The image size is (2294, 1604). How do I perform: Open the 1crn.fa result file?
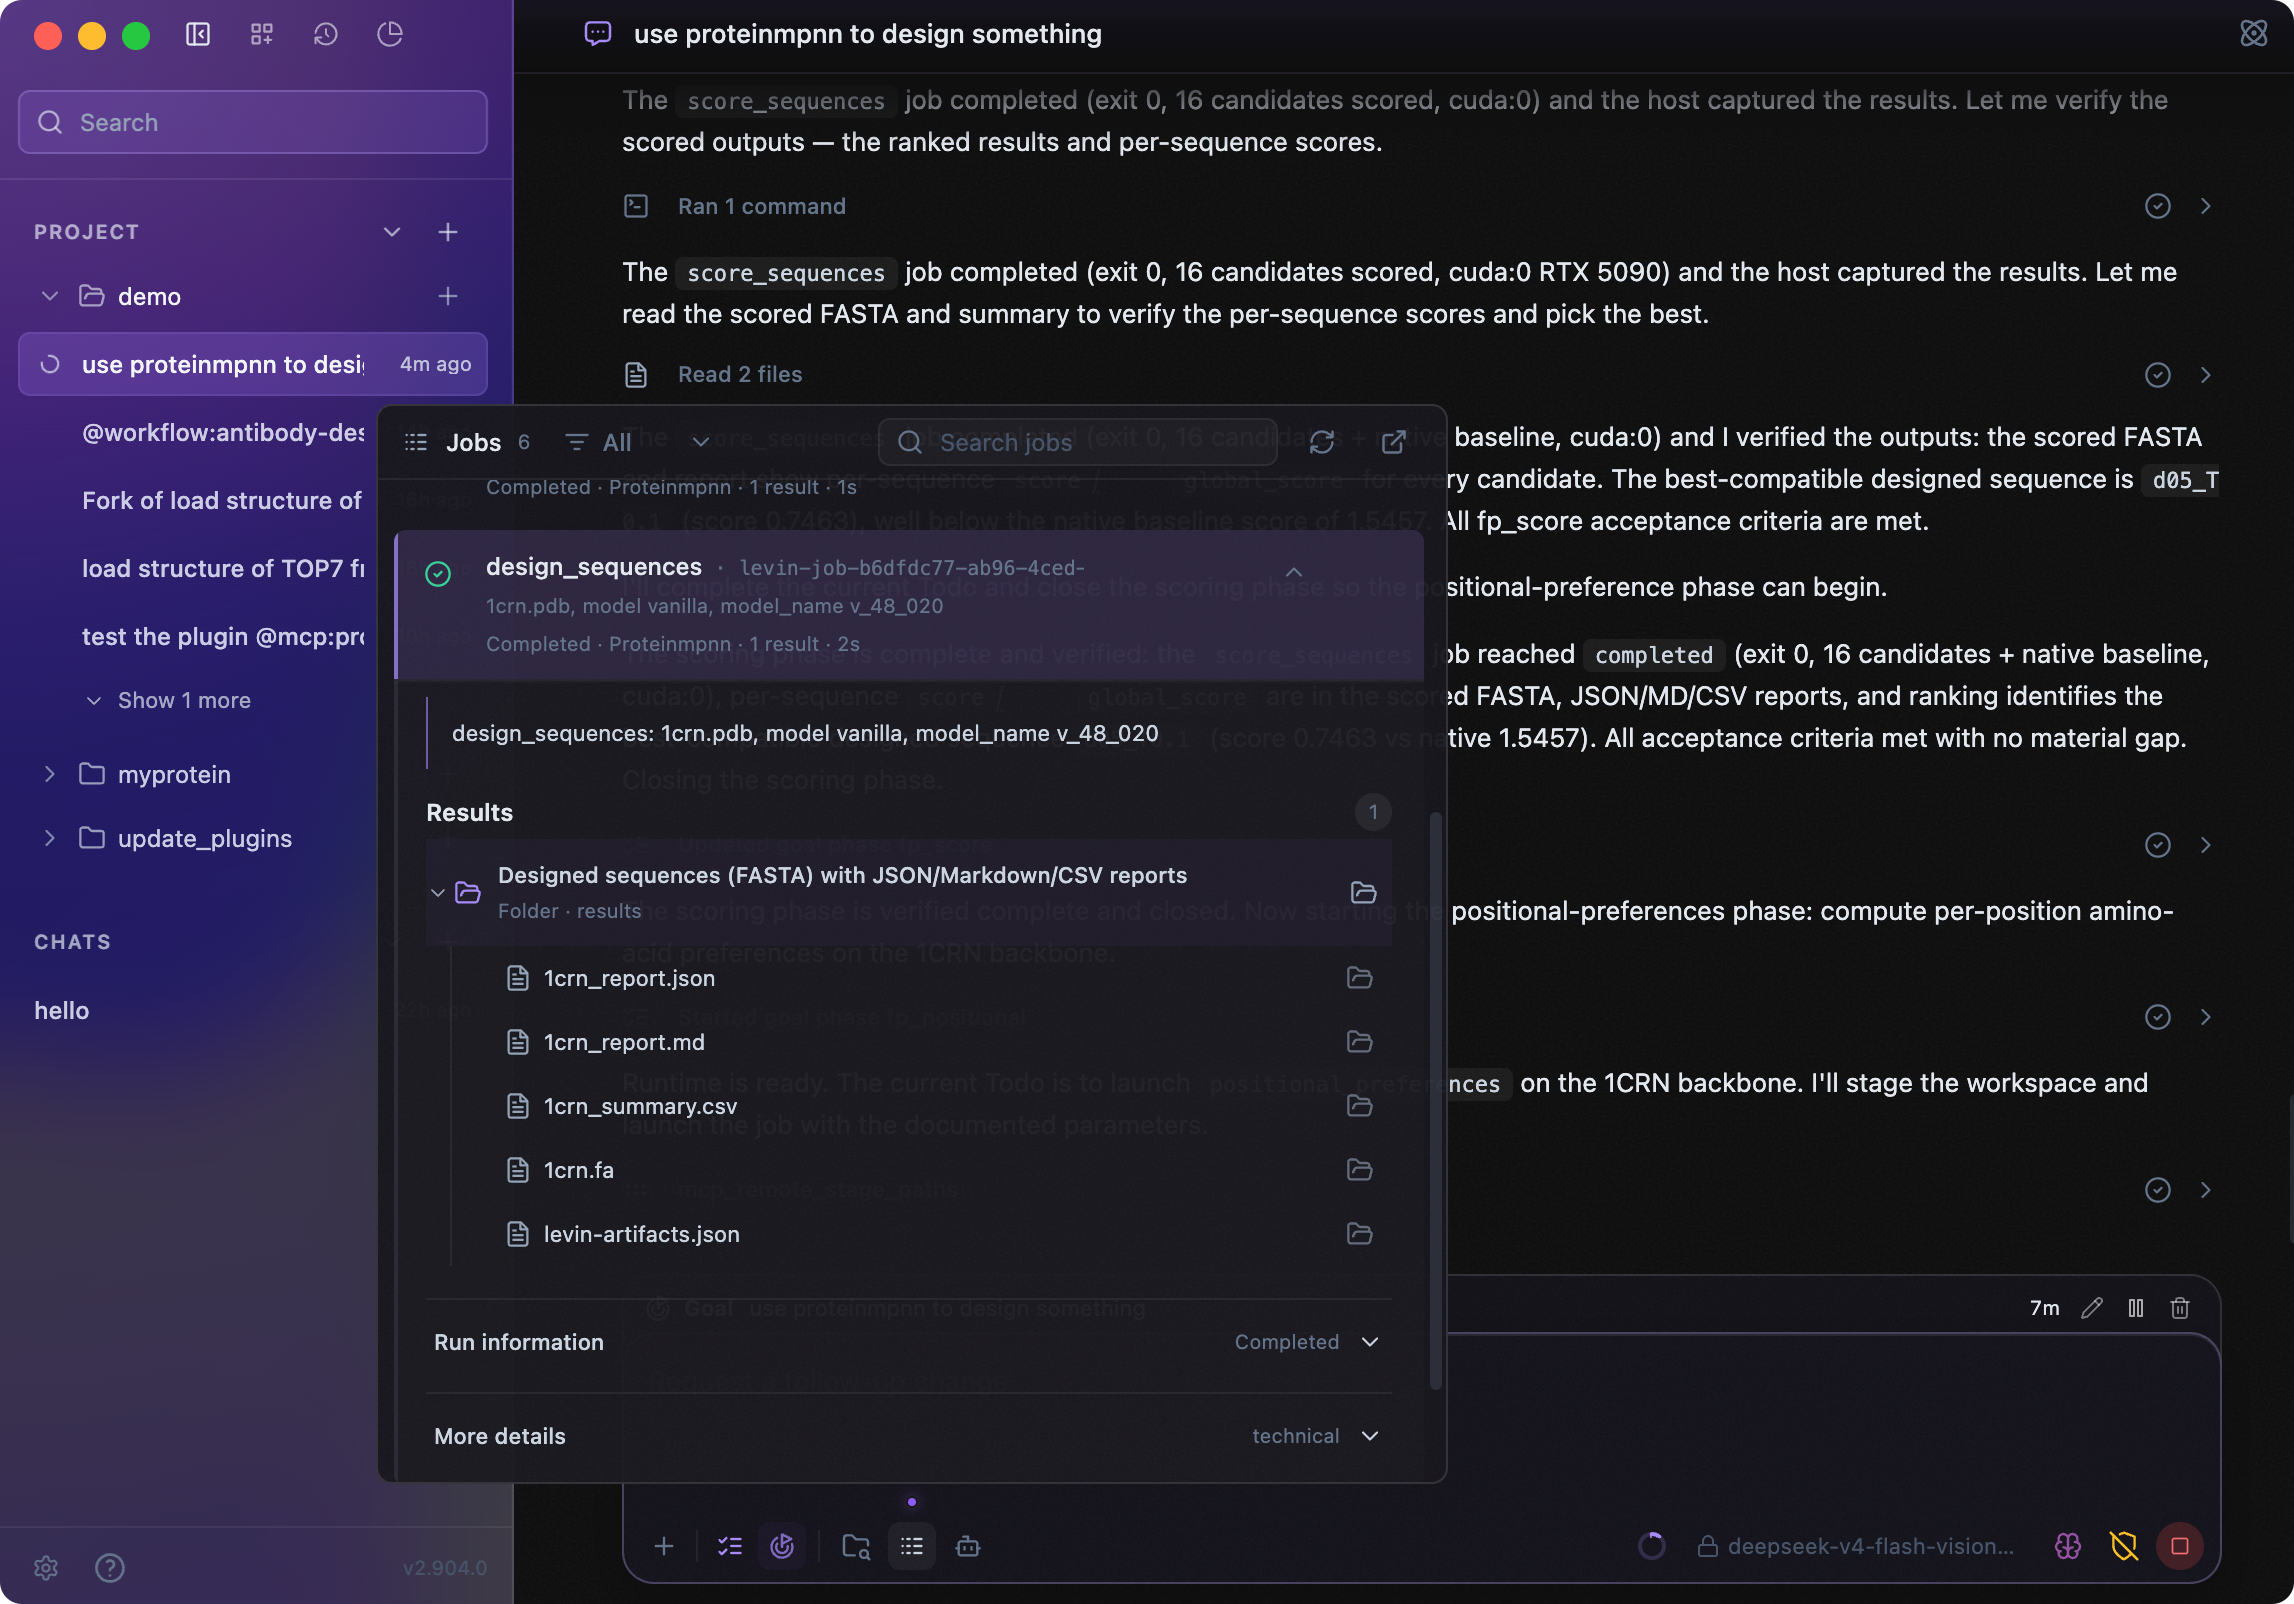(578, 1170)
